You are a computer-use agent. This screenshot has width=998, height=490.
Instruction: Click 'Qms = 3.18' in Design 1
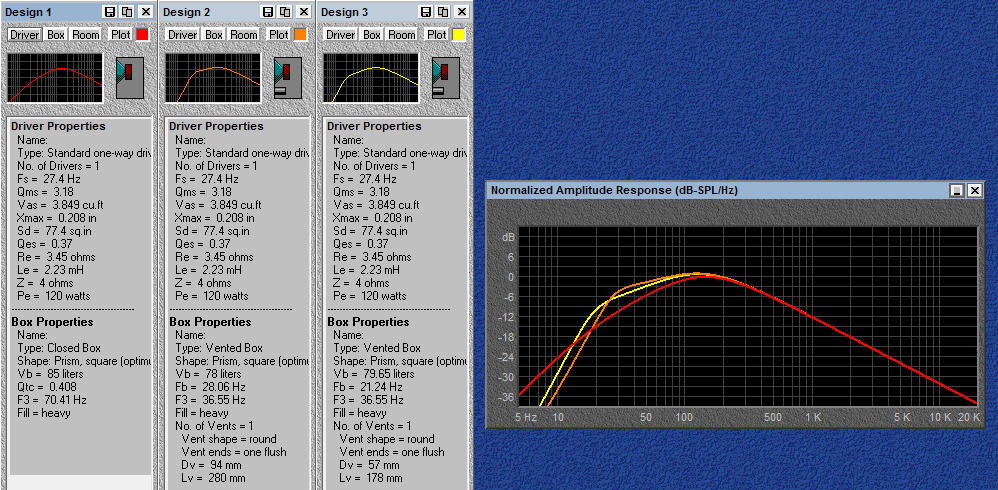click(45, 192)
